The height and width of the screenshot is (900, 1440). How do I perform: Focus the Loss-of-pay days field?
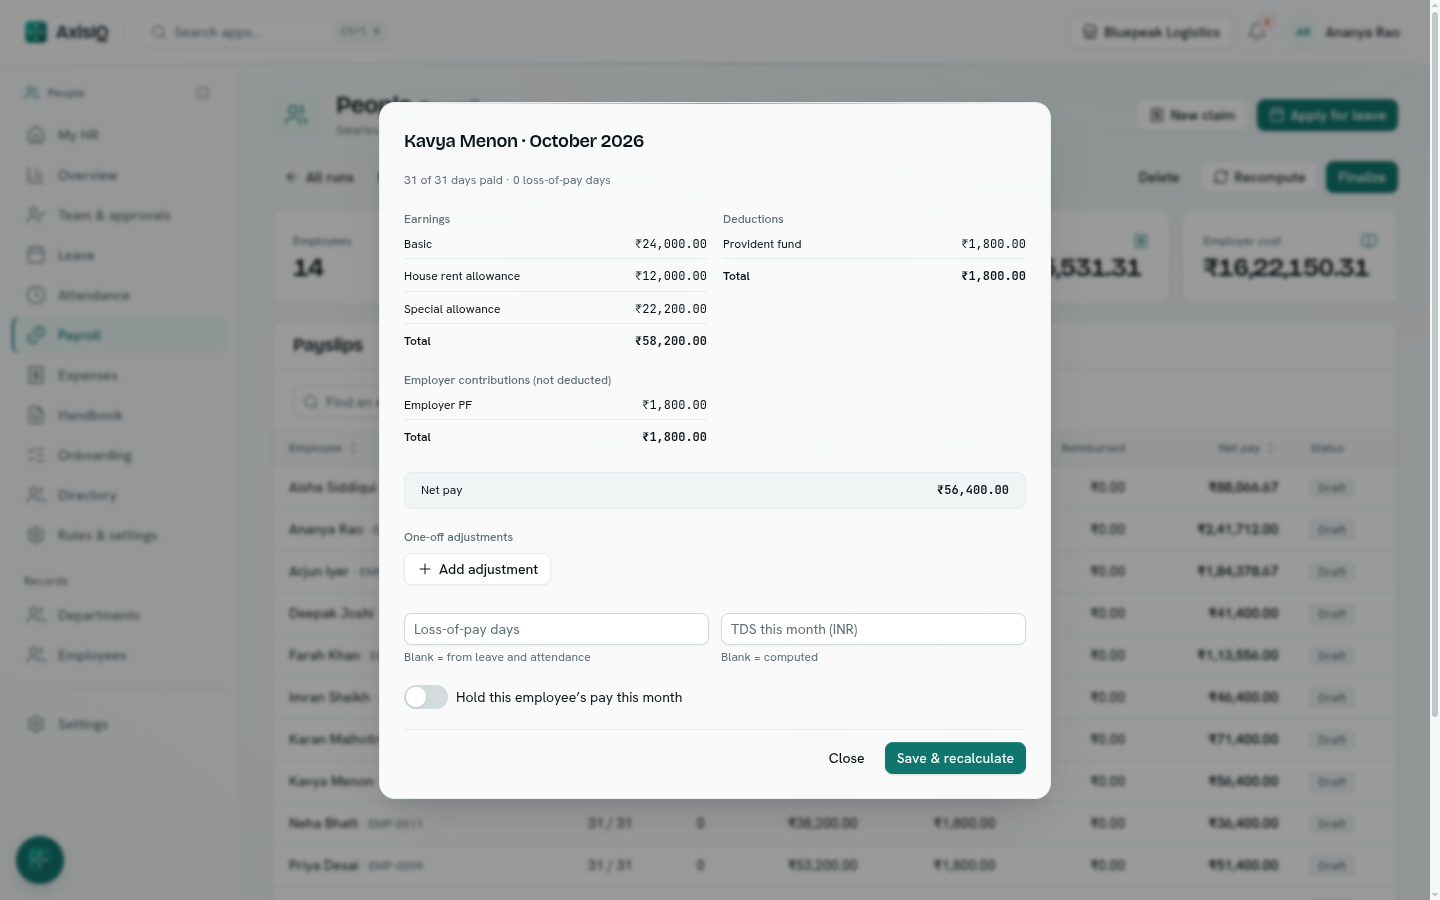[x=556, y=629]
